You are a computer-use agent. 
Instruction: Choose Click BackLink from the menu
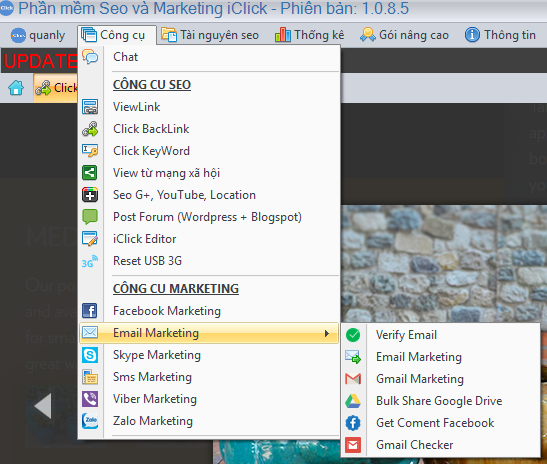(x=209, y=129)
